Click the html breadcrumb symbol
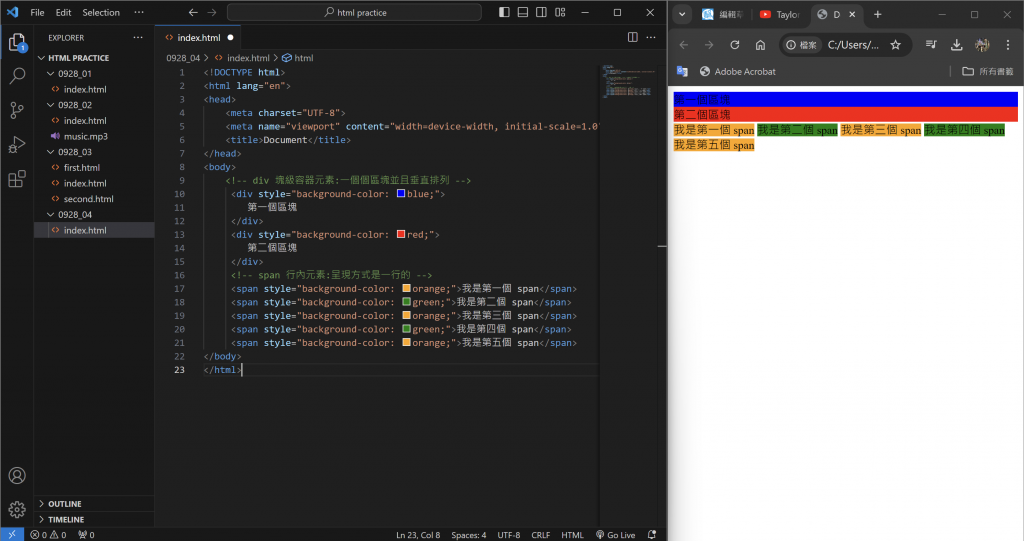 pyautogui.click(x=298, y=57)
